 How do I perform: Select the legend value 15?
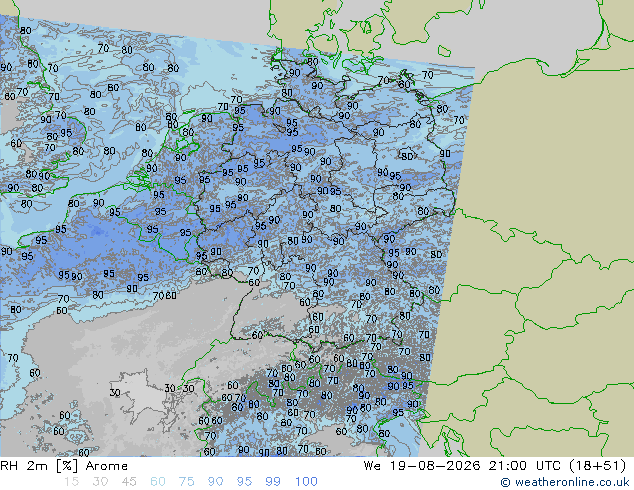(x=71, y=482)
